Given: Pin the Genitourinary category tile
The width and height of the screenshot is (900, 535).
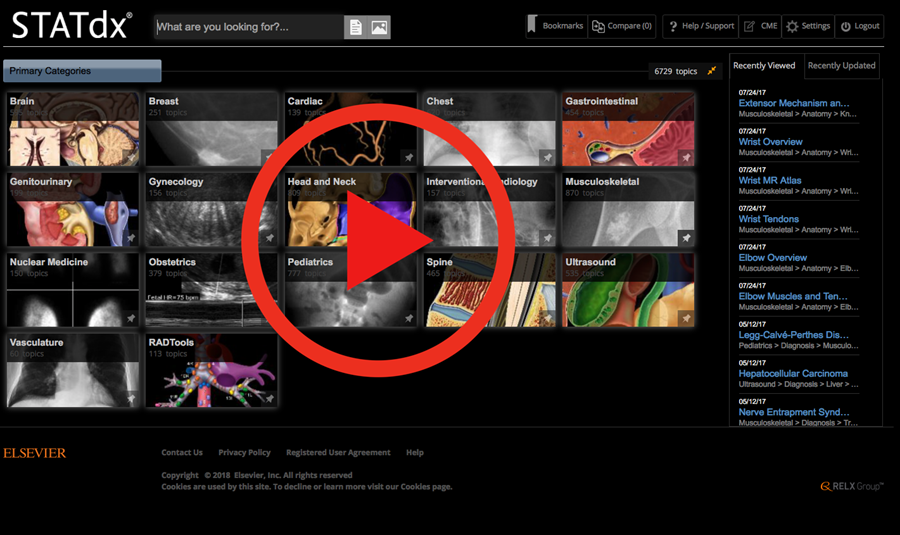Looking at the screenshot, I should pyautogui.click(x=131, y=238).
